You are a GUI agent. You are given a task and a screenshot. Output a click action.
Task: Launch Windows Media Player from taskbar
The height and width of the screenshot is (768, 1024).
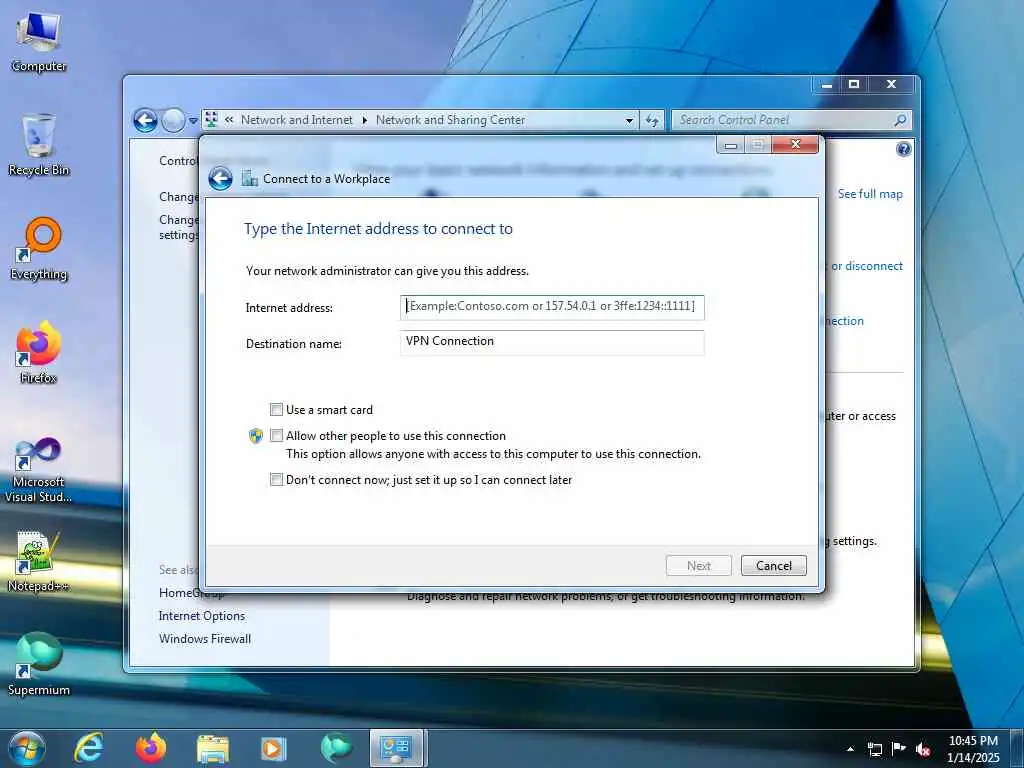(x=274, y=749)
